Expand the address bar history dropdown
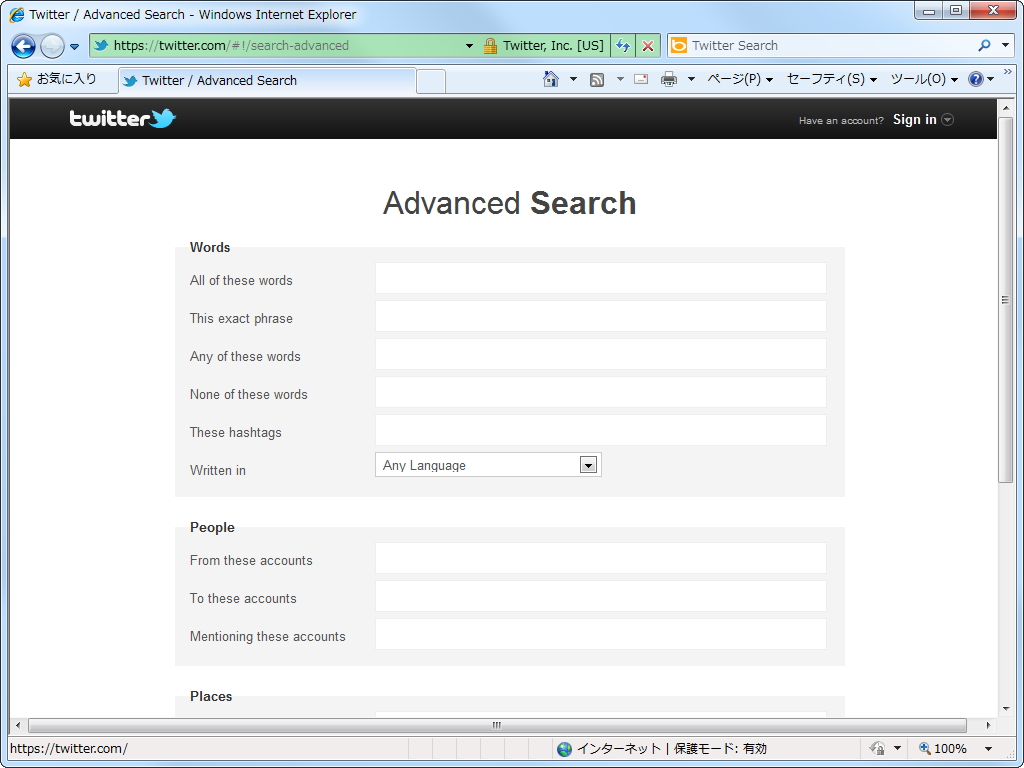Image resolution: width=1024 pixels, height=768 pixels. [x=468, y=45]
